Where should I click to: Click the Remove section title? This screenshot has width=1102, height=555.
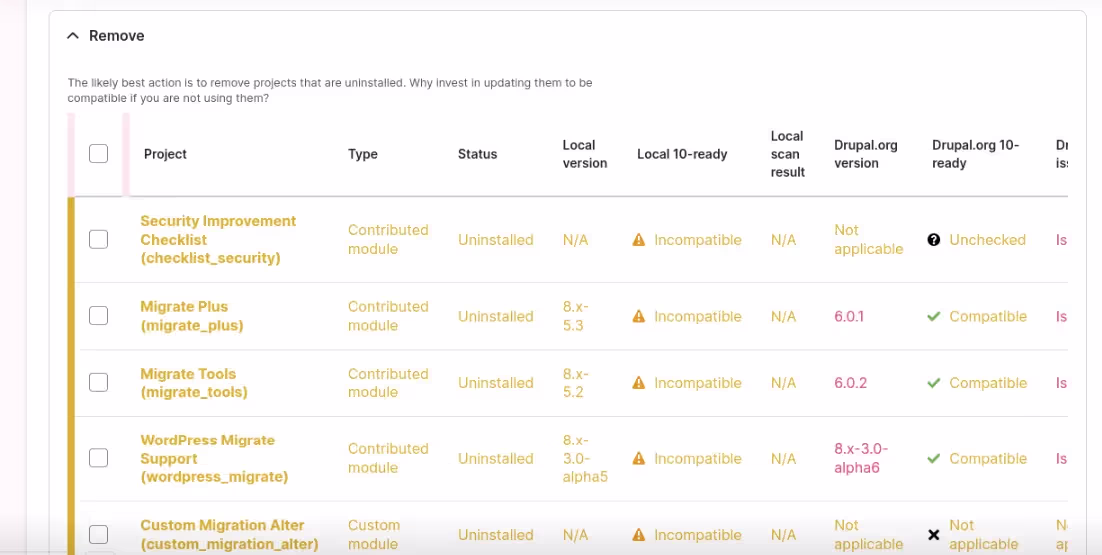tap(117, 36)
